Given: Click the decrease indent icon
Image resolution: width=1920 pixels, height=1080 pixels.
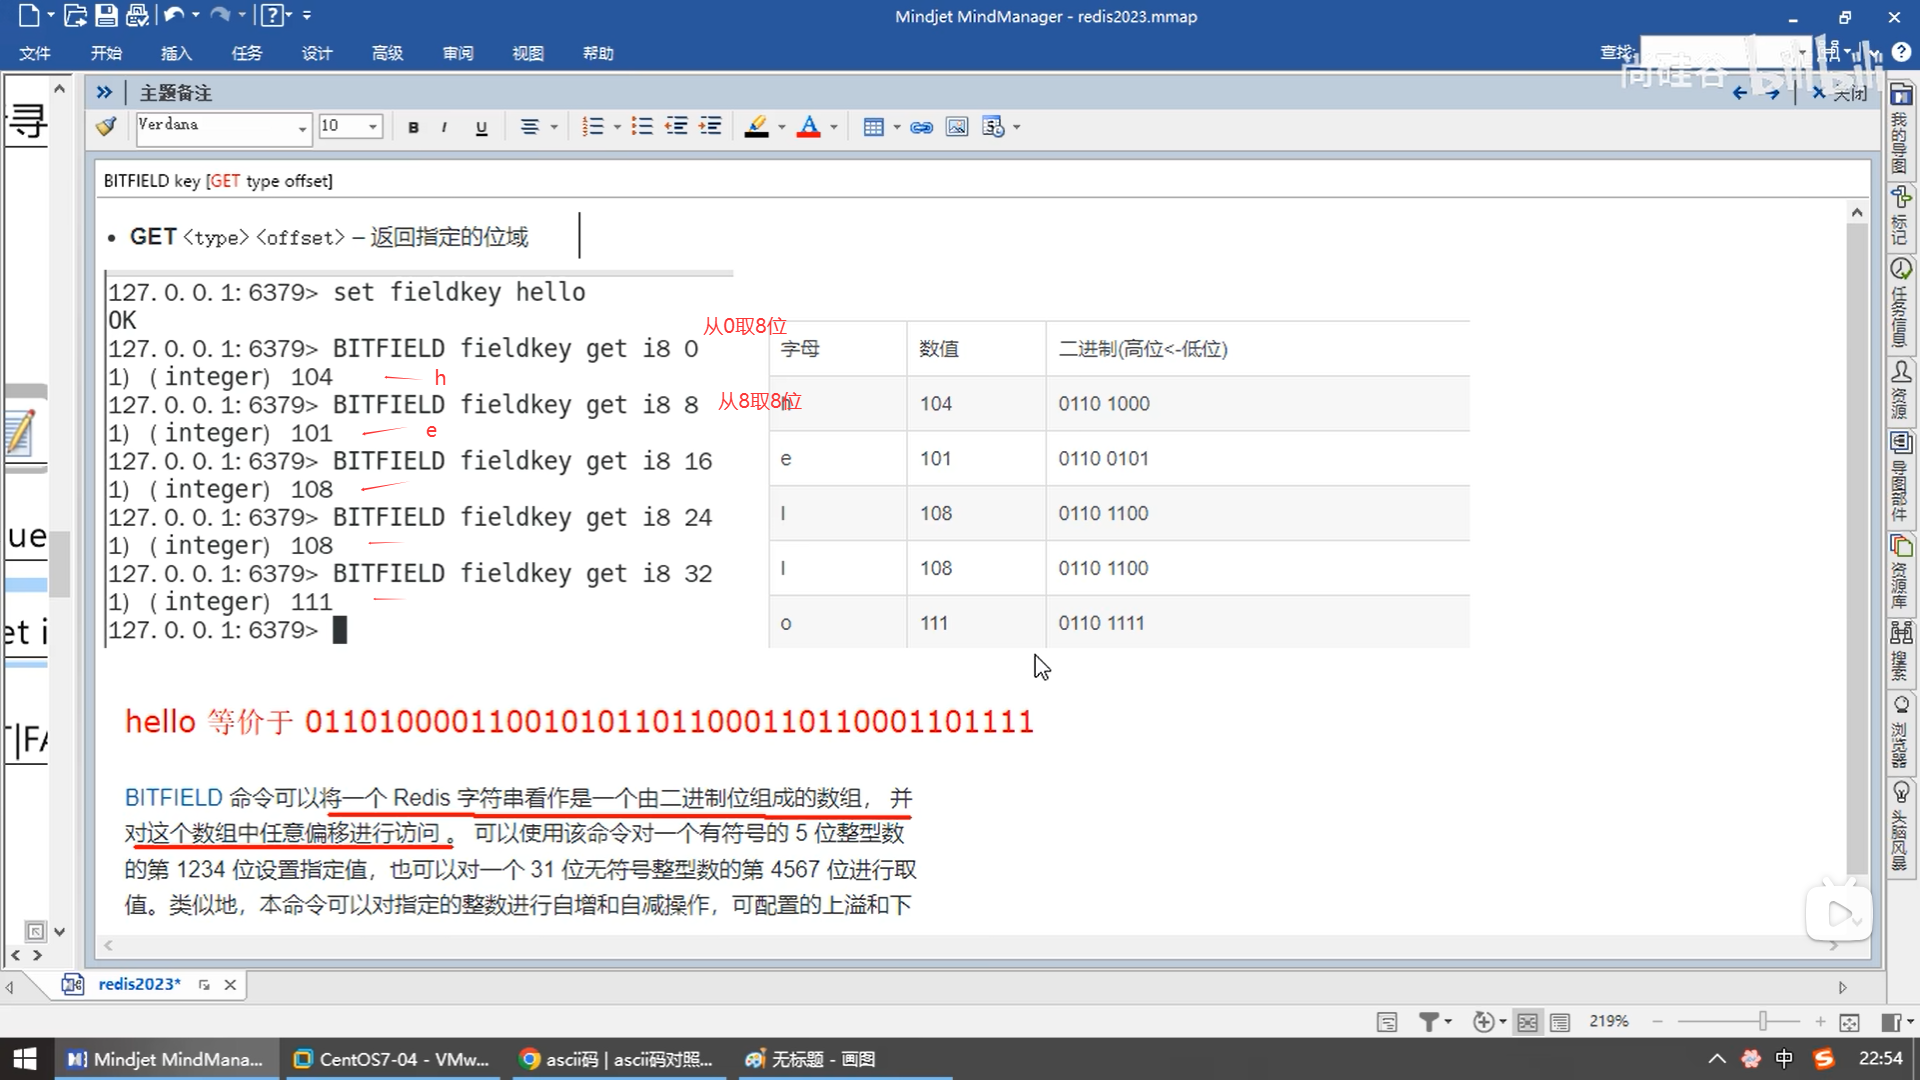Looking at the screenshot, I should tap(676, 127).
